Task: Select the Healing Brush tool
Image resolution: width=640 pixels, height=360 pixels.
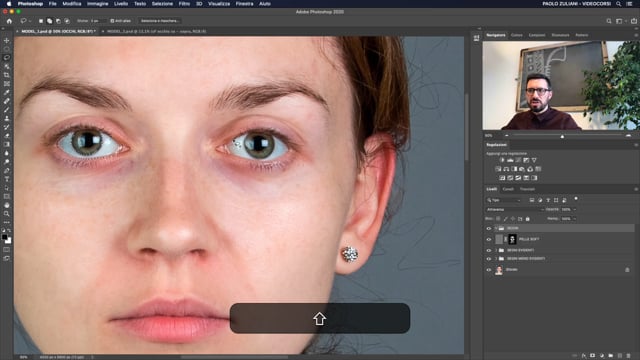Action: pos(7,101)
